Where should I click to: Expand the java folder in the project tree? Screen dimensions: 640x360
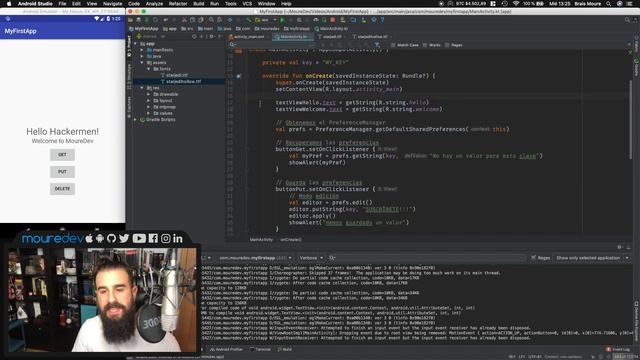coord(142,56)
